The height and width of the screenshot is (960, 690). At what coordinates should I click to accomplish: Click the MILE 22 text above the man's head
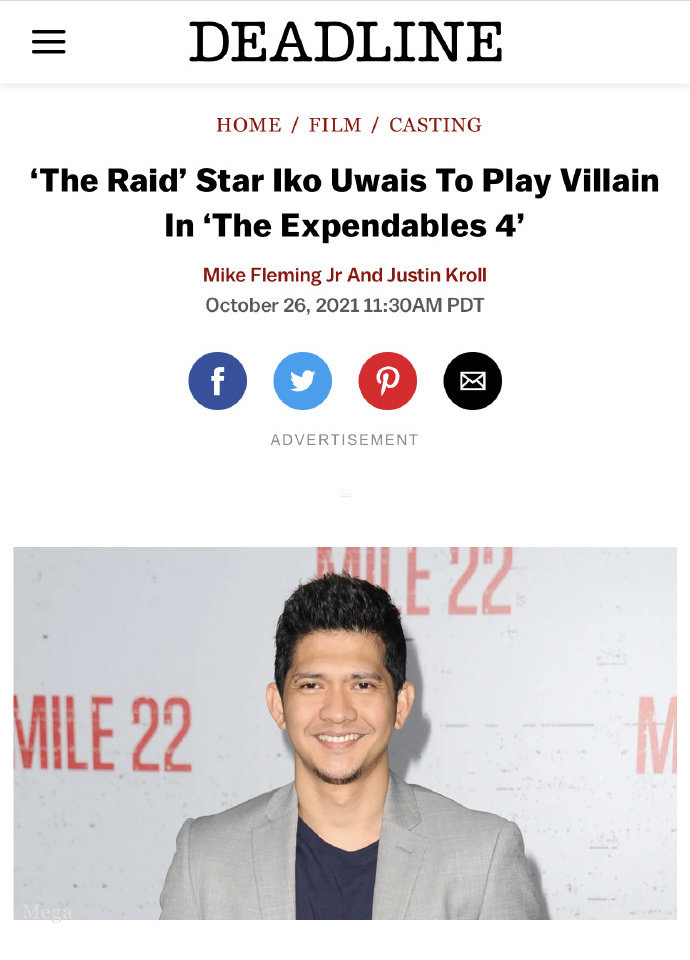click(x=414, y=580)
